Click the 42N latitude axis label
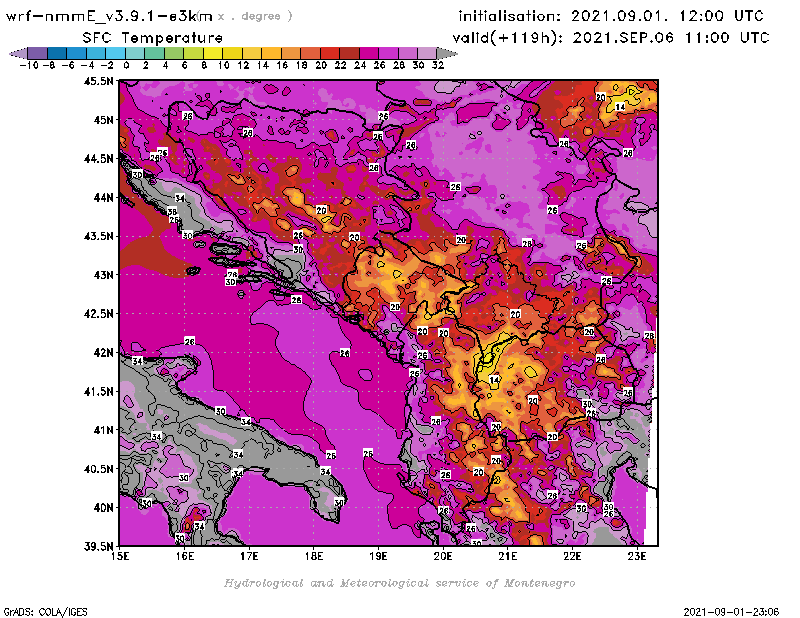The height and width of the screenshot is (618, 800). [103, 353]
